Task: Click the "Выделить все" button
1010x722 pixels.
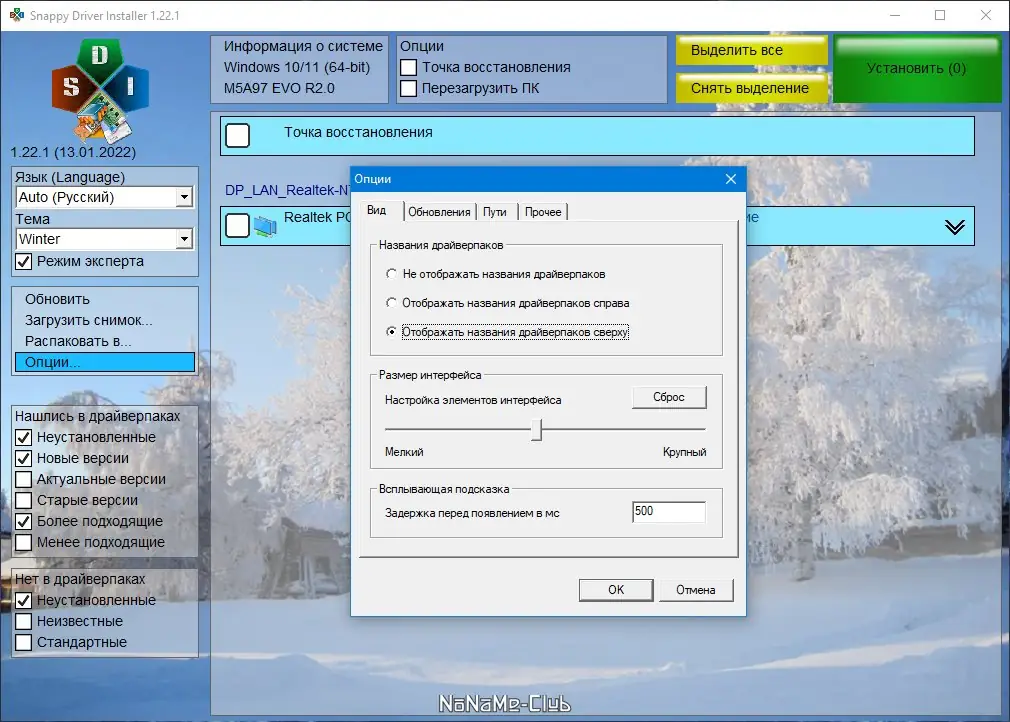Action: (x=751, y=50)
